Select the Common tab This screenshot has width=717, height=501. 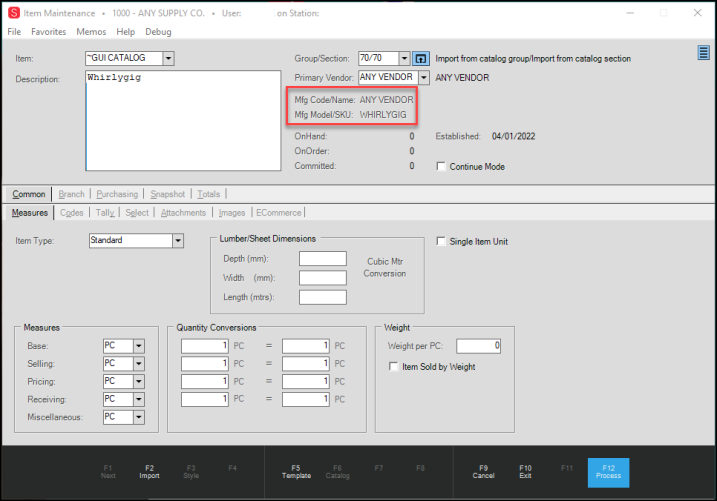coord(28,194)
